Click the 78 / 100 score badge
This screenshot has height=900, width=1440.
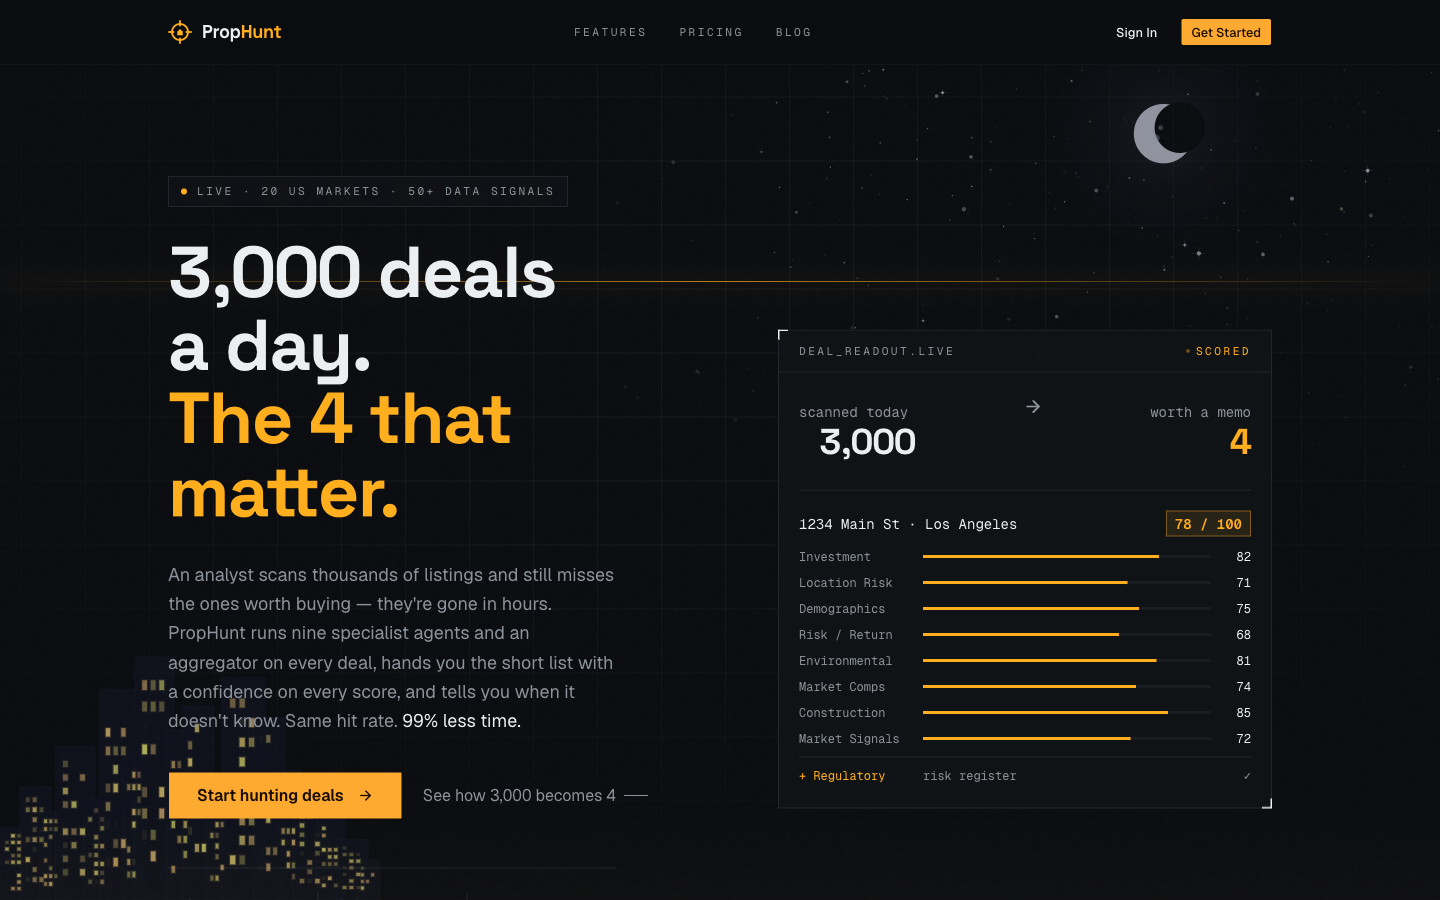[x=1208, y=524]
